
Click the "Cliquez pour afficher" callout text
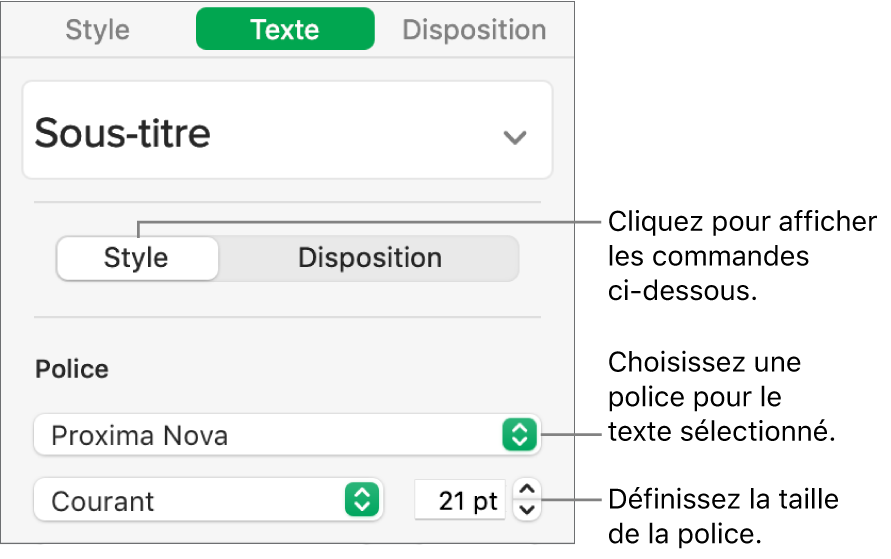(740, 222)
